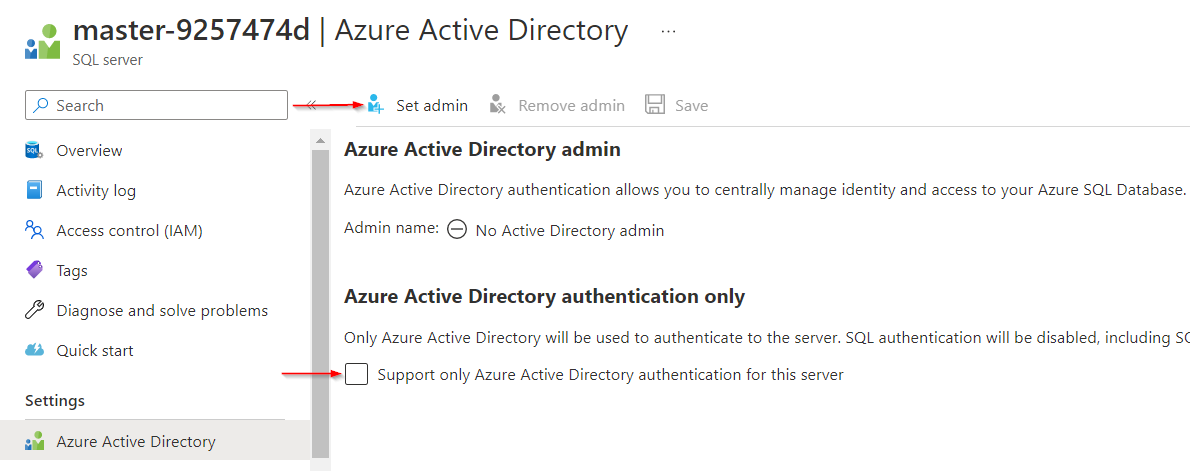1190x471 pixels.
Task: Click the sidebar scrollbar up arrow
Action: coord(320,140)
